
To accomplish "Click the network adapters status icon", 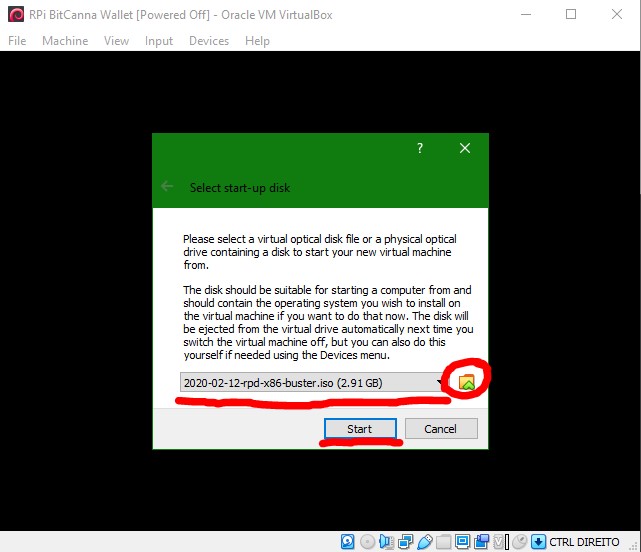I will [x=406, y=542].
